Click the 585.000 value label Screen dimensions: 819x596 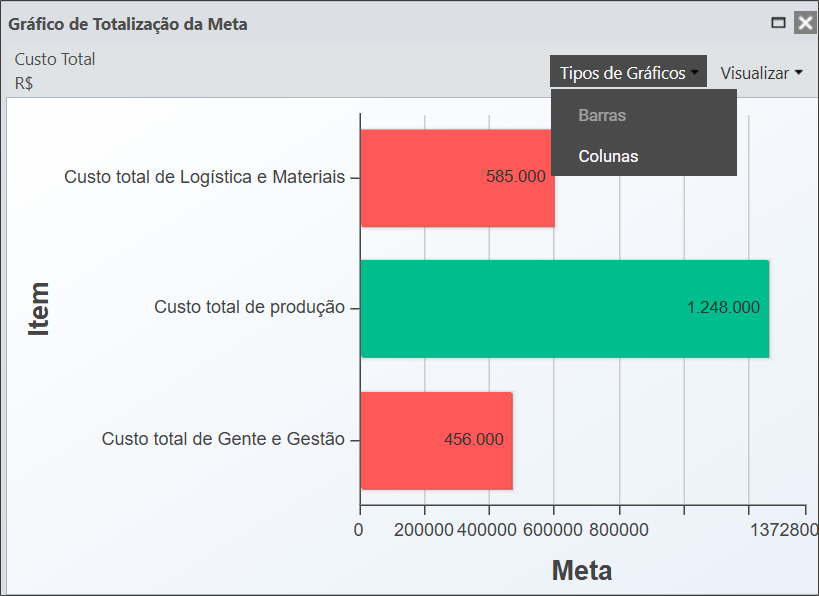[516, 177]
